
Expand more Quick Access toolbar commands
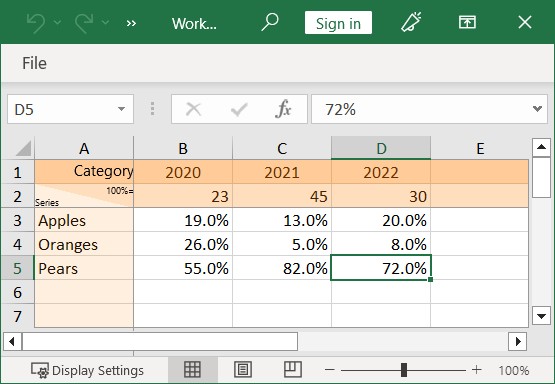(131, 23)
